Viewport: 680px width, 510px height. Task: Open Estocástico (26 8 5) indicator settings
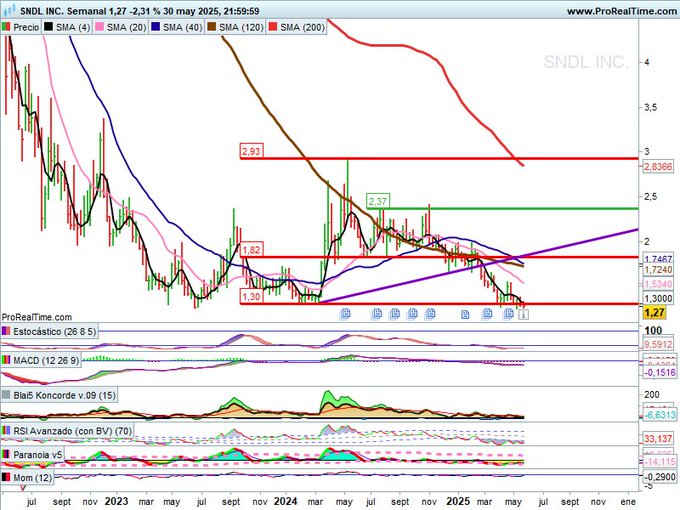coord(49,332)
